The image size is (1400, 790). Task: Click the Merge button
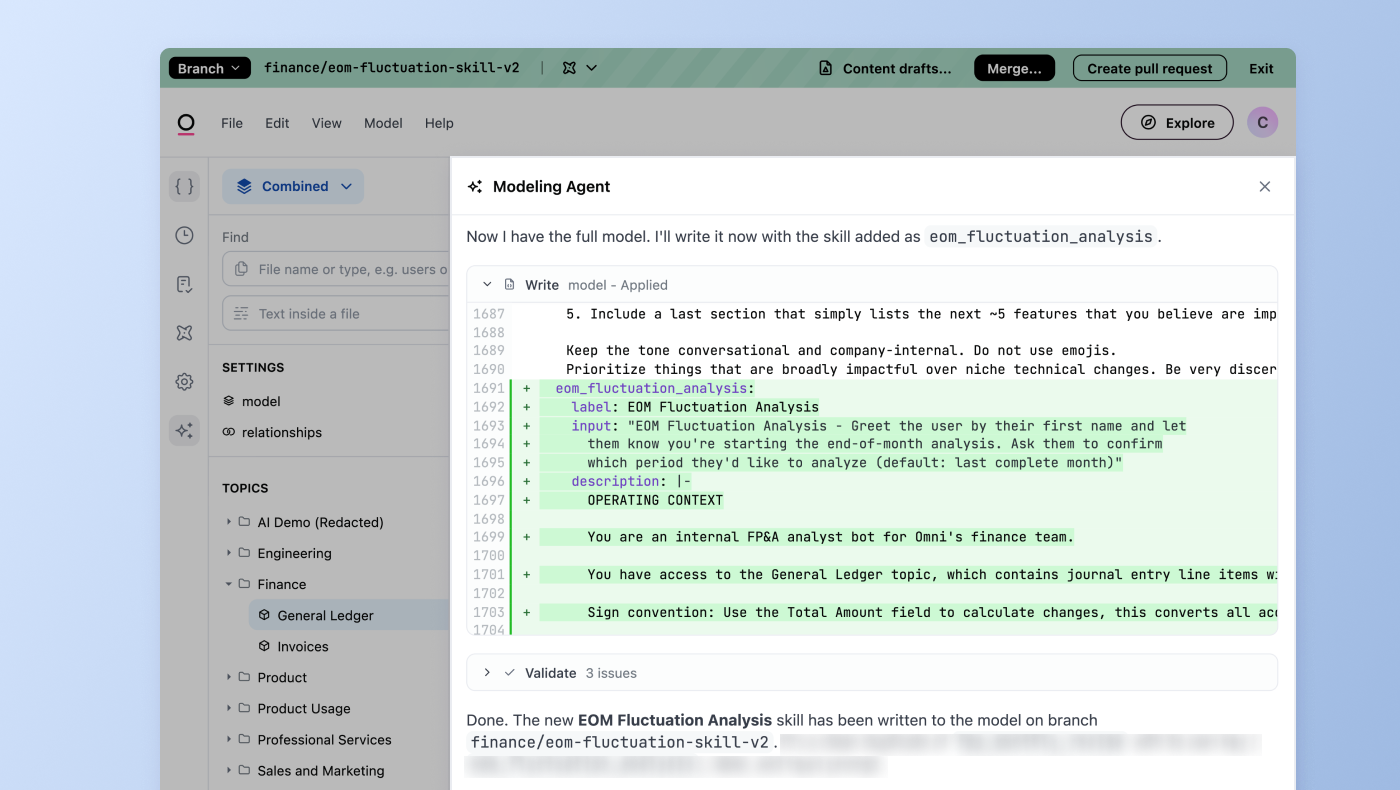click(x=1014, y=68)
